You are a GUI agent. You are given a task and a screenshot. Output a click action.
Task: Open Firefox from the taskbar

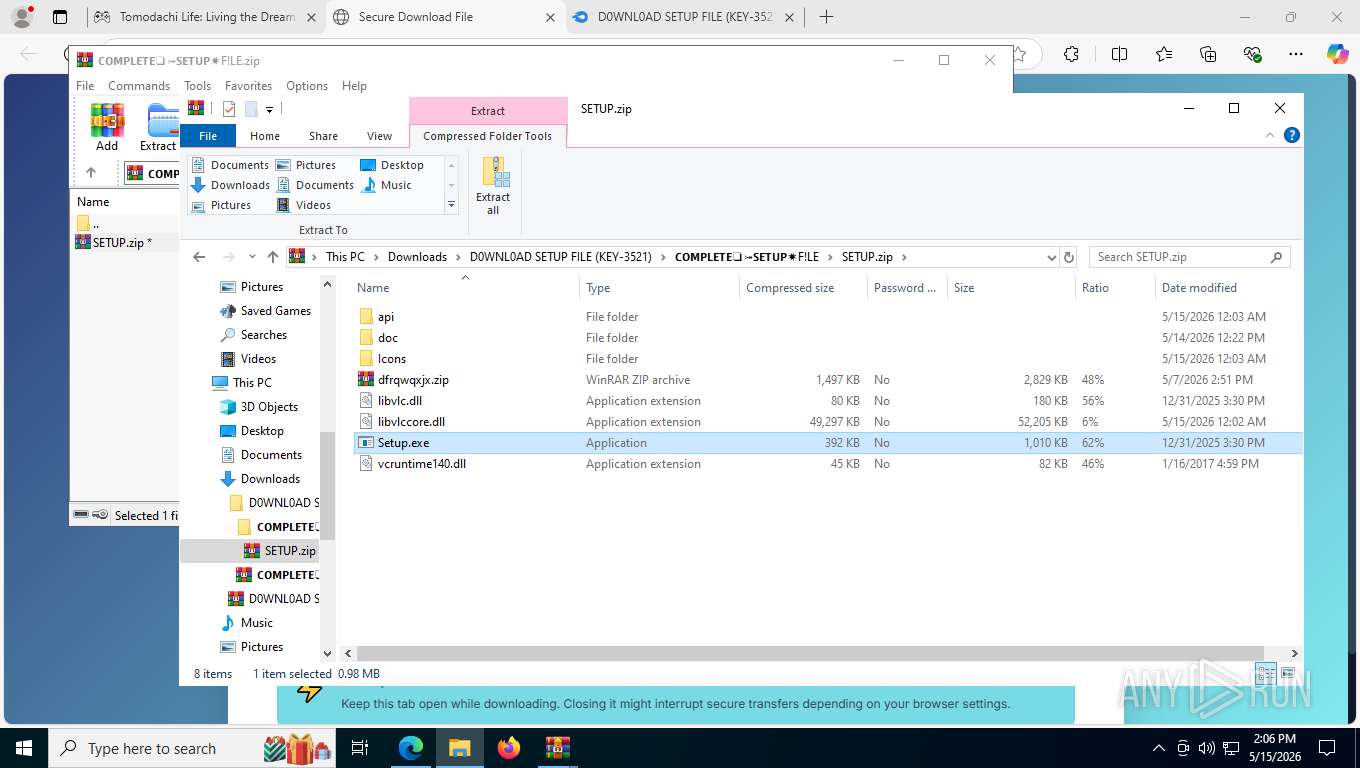click(509, 748)
